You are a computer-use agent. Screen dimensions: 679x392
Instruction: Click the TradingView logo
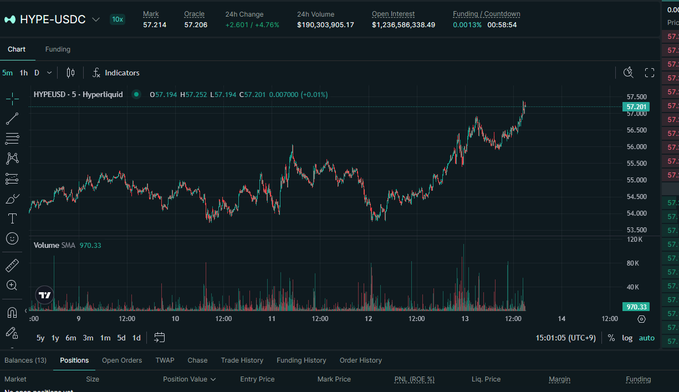point(45,295)
